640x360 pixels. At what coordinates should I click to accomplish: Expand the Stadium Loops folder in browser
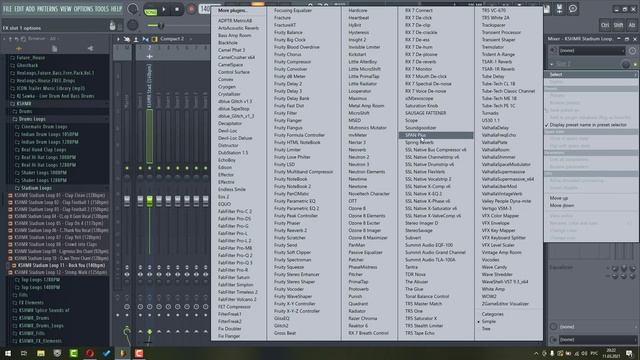(x=36, y=188)
